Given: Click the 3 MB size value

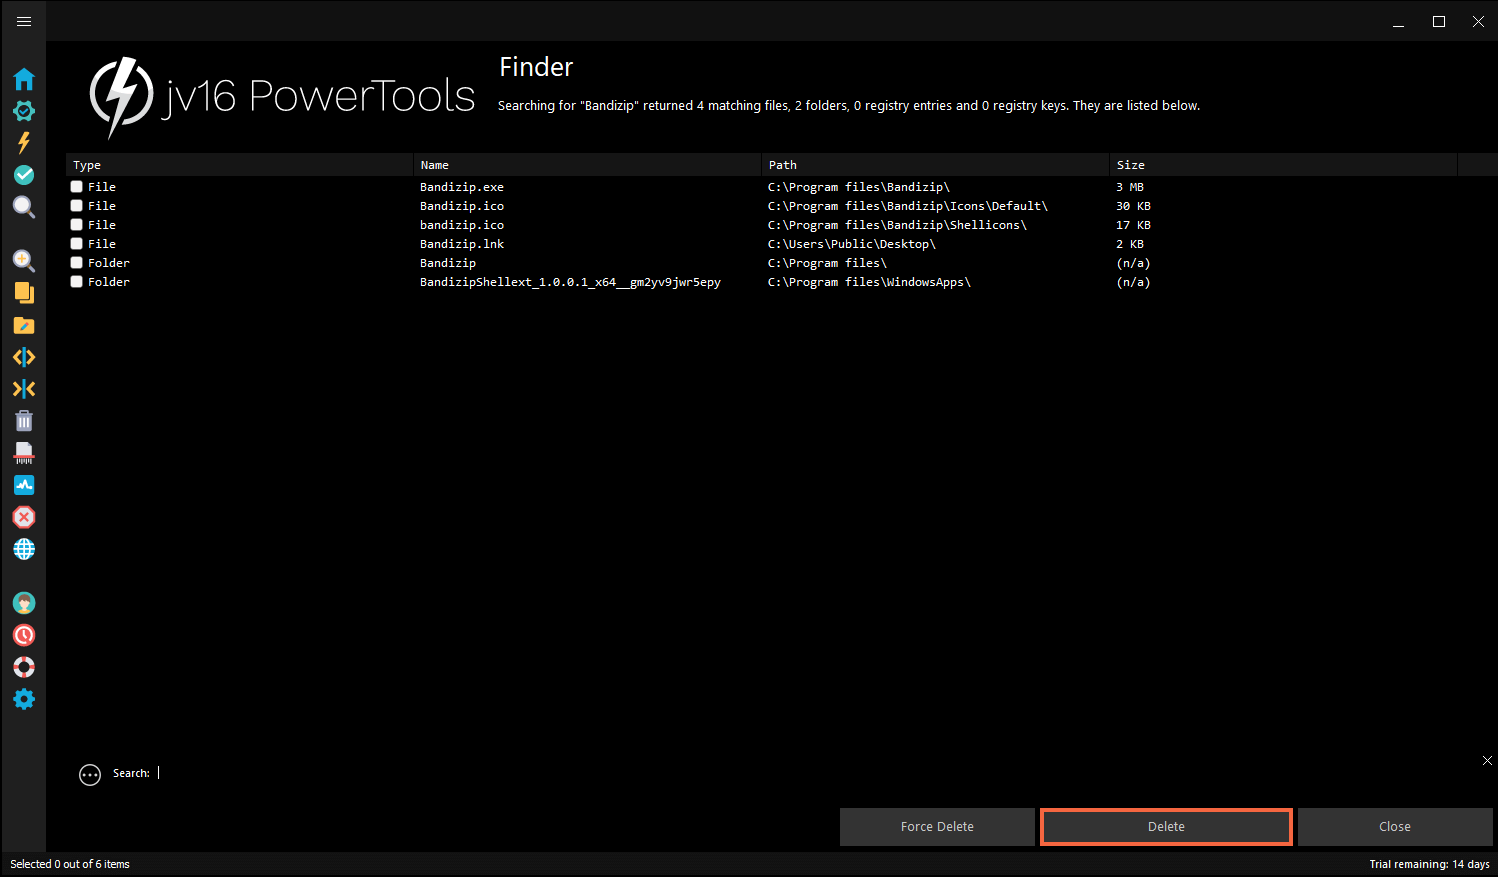Looking at the screenshot, I should point(1130,187).
